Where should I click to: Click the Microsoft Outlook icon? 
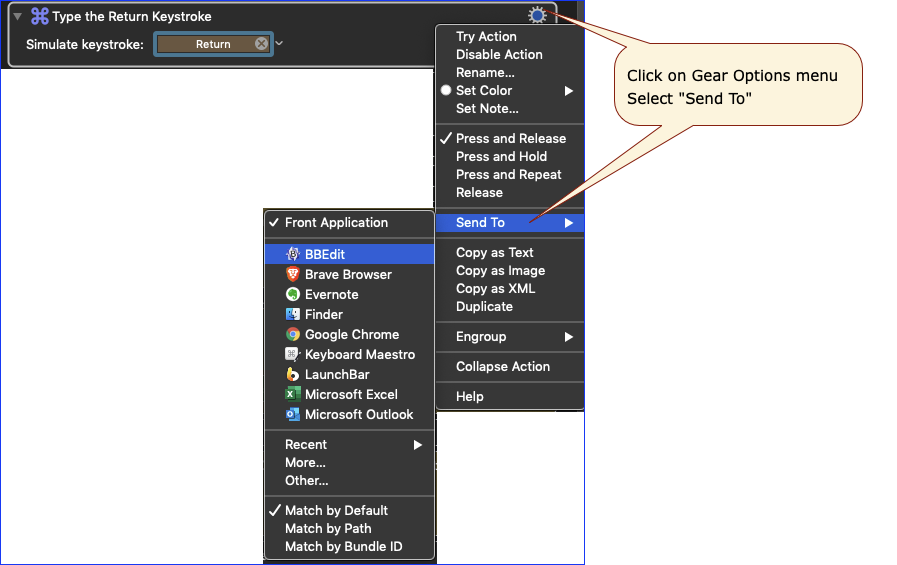(293, 414)
